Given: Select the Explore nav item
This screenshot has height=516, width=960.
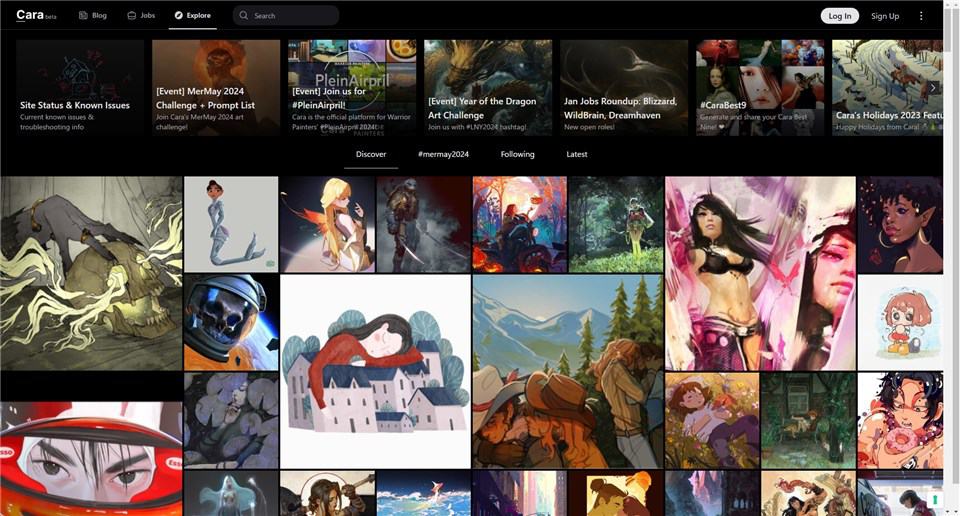Looking at the screenshot, I should click(x=192, y=15).
